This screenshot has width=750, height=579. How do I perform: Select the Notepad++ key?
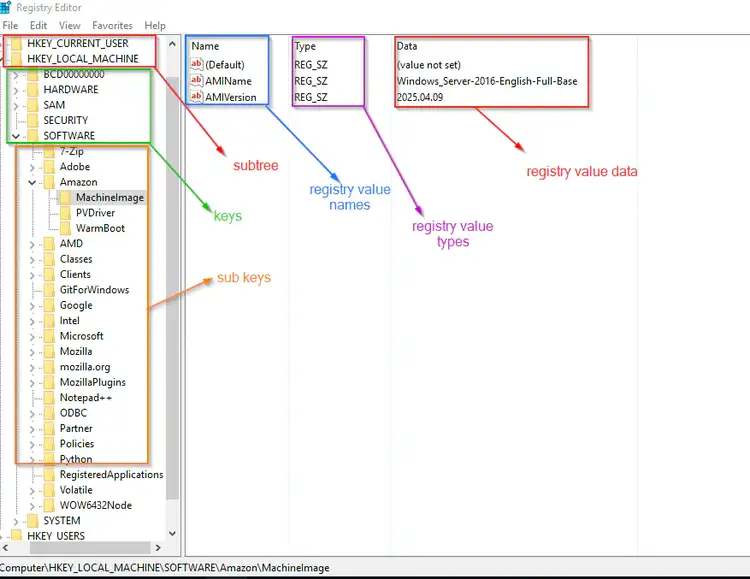85,398
